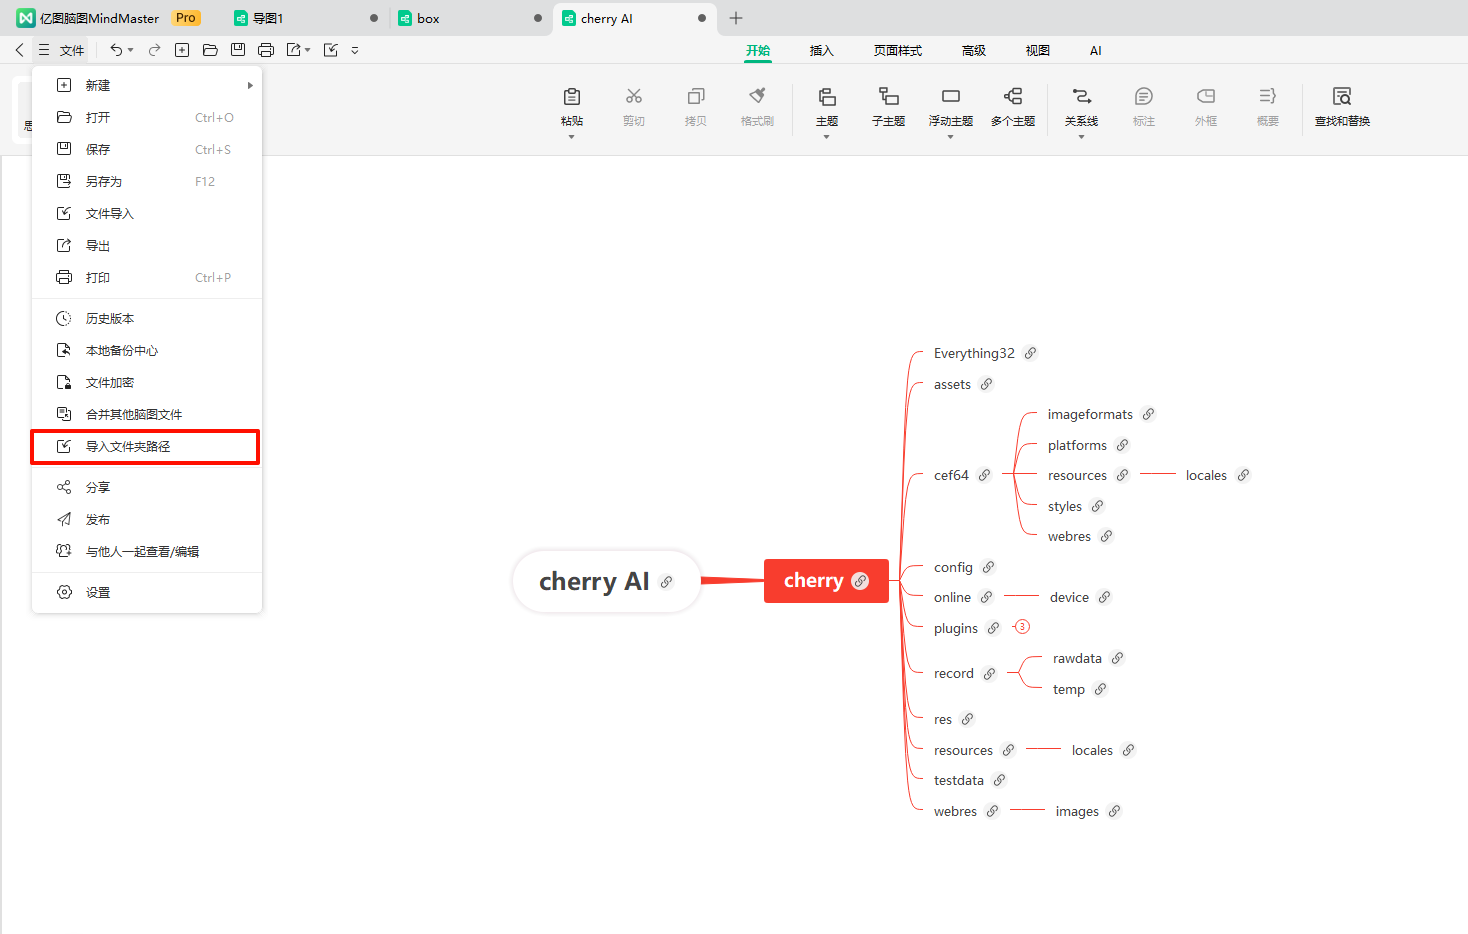Switch to the 视图 ribbon tab
The width and height of the screenshot is (1468, 934).
(1037, 51)
